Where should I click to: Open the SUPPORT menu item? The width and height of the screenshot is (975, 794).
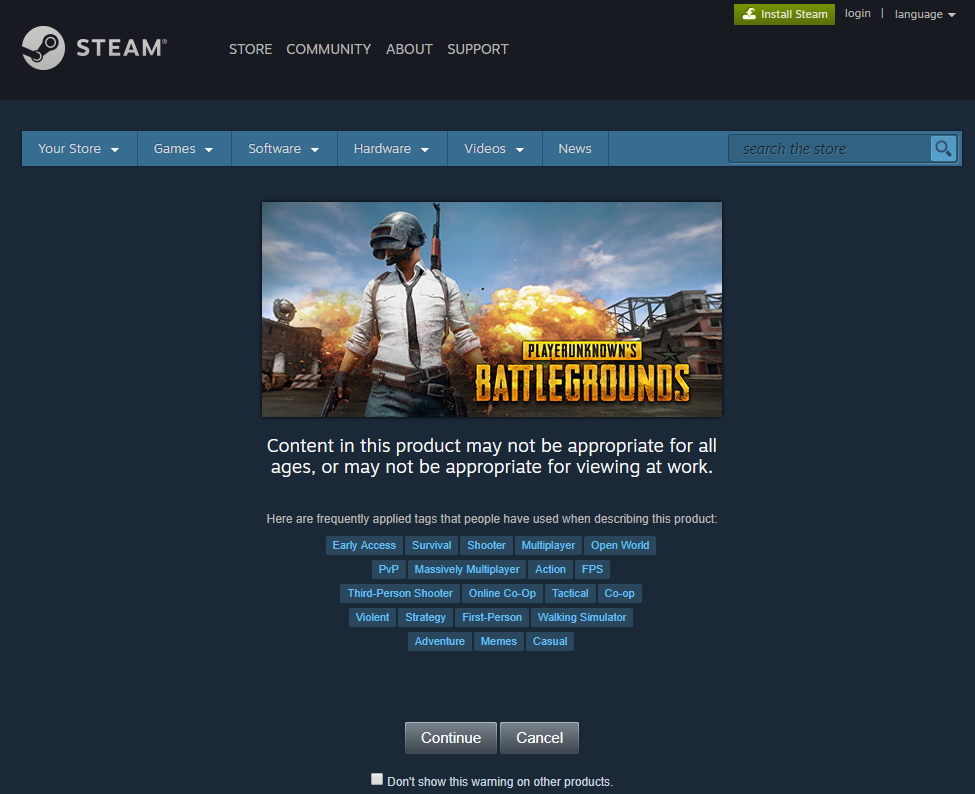(x=478, y=49)
